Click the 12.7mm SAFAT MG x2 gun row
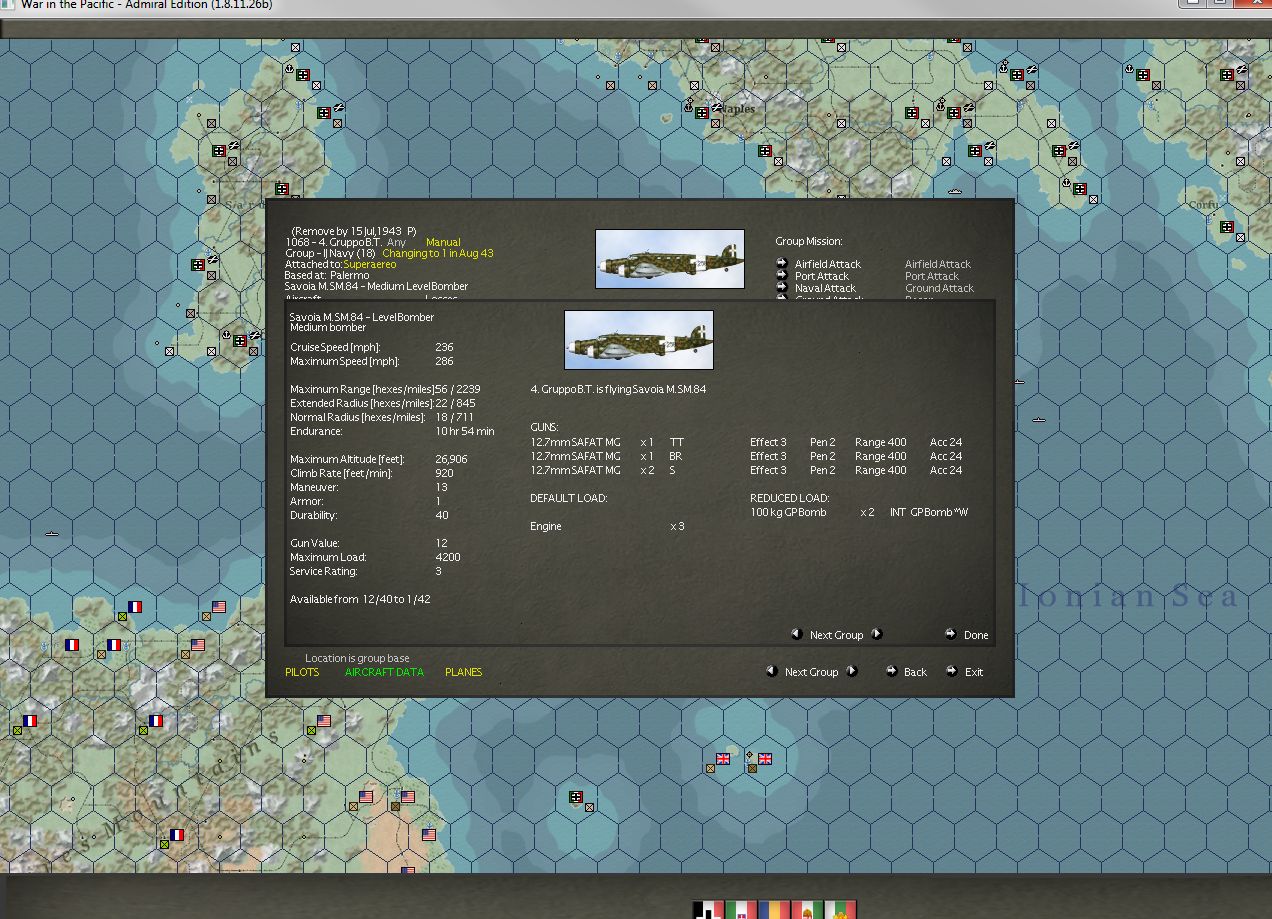The height and width of the screenshot is (919, 1272). click(x=745, y=470)
